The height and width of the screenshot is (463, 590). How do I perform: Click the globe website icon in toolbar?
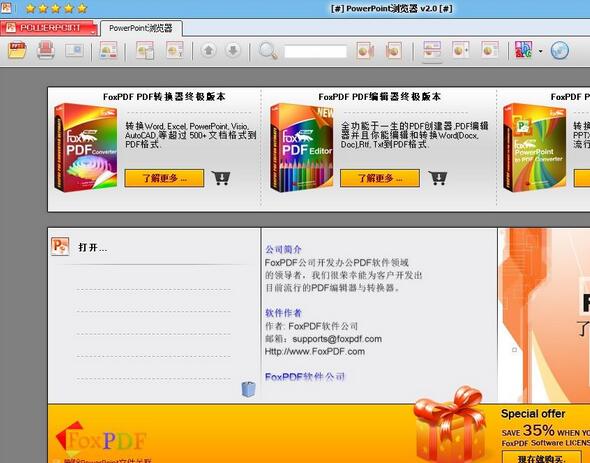(x=560, y=51)
